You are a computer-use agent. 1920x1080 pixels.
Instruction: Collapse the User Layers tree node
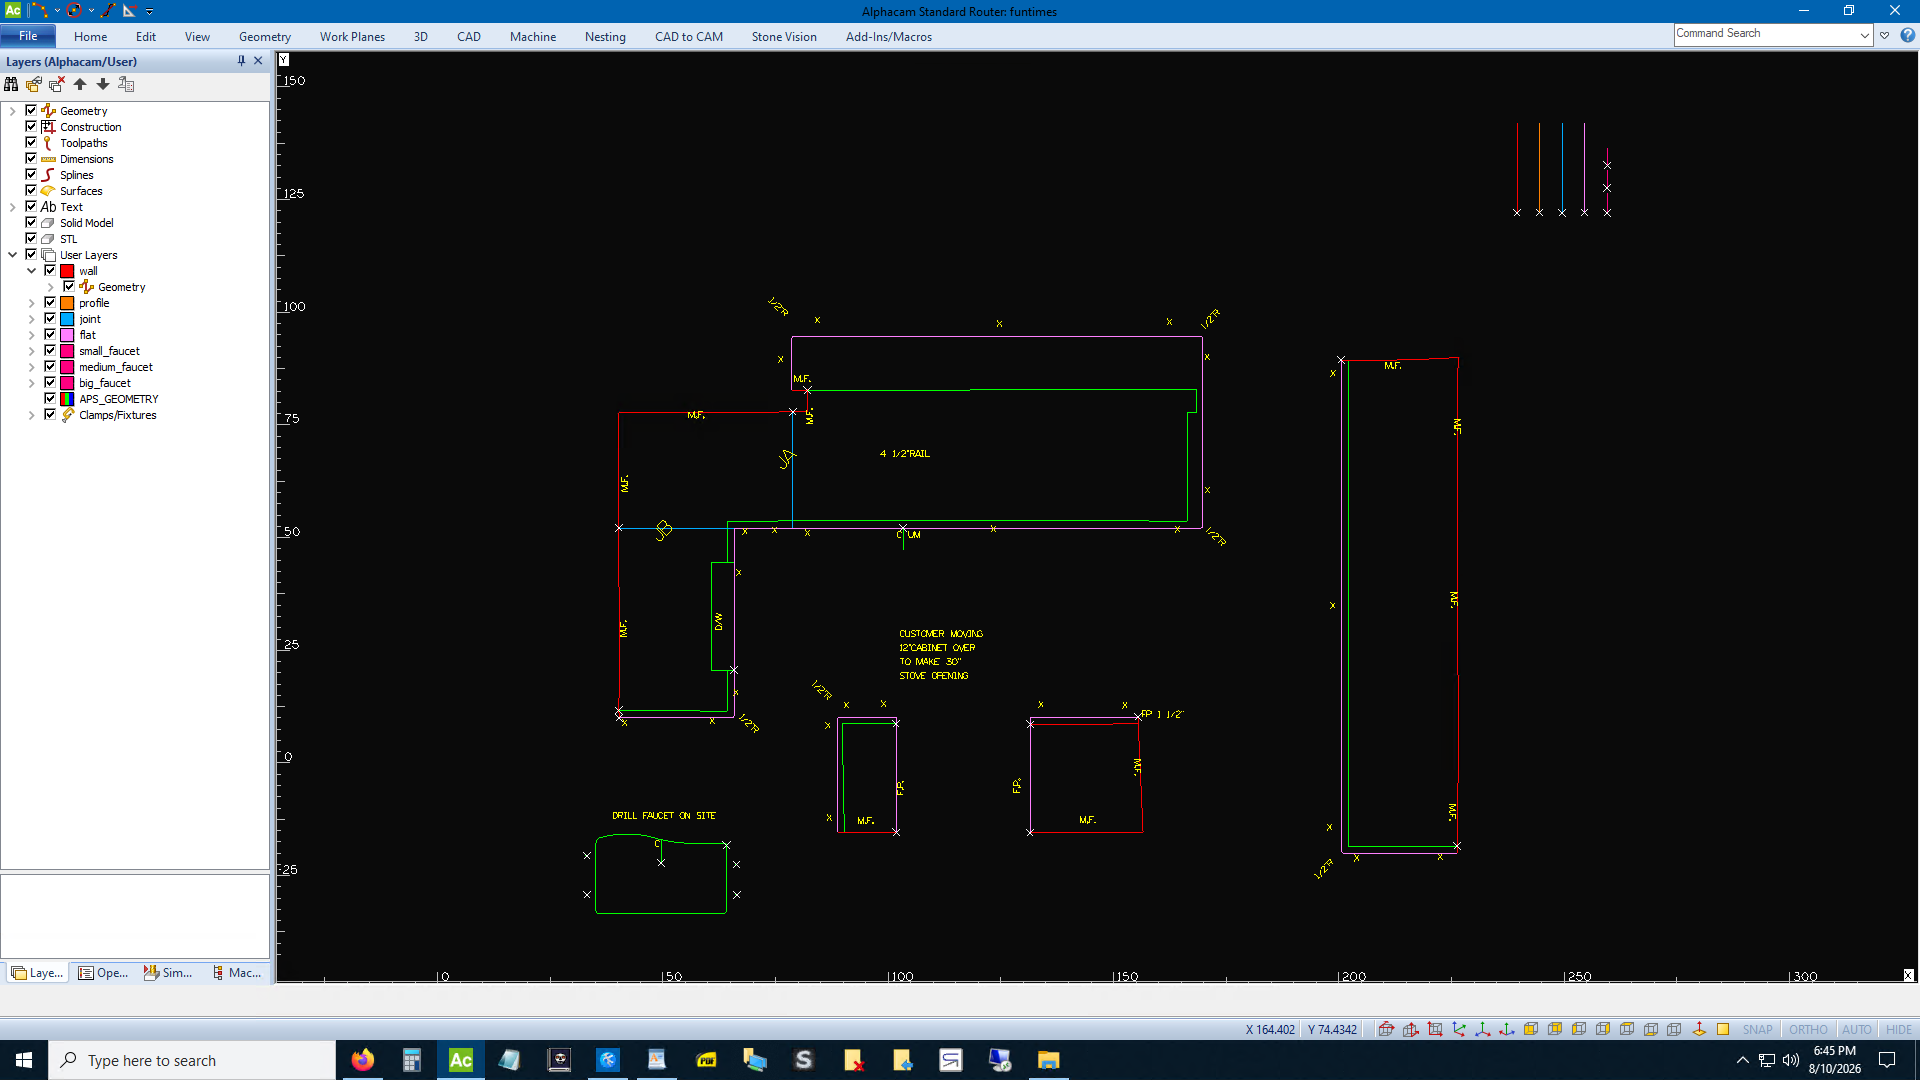tap(12, 255)
